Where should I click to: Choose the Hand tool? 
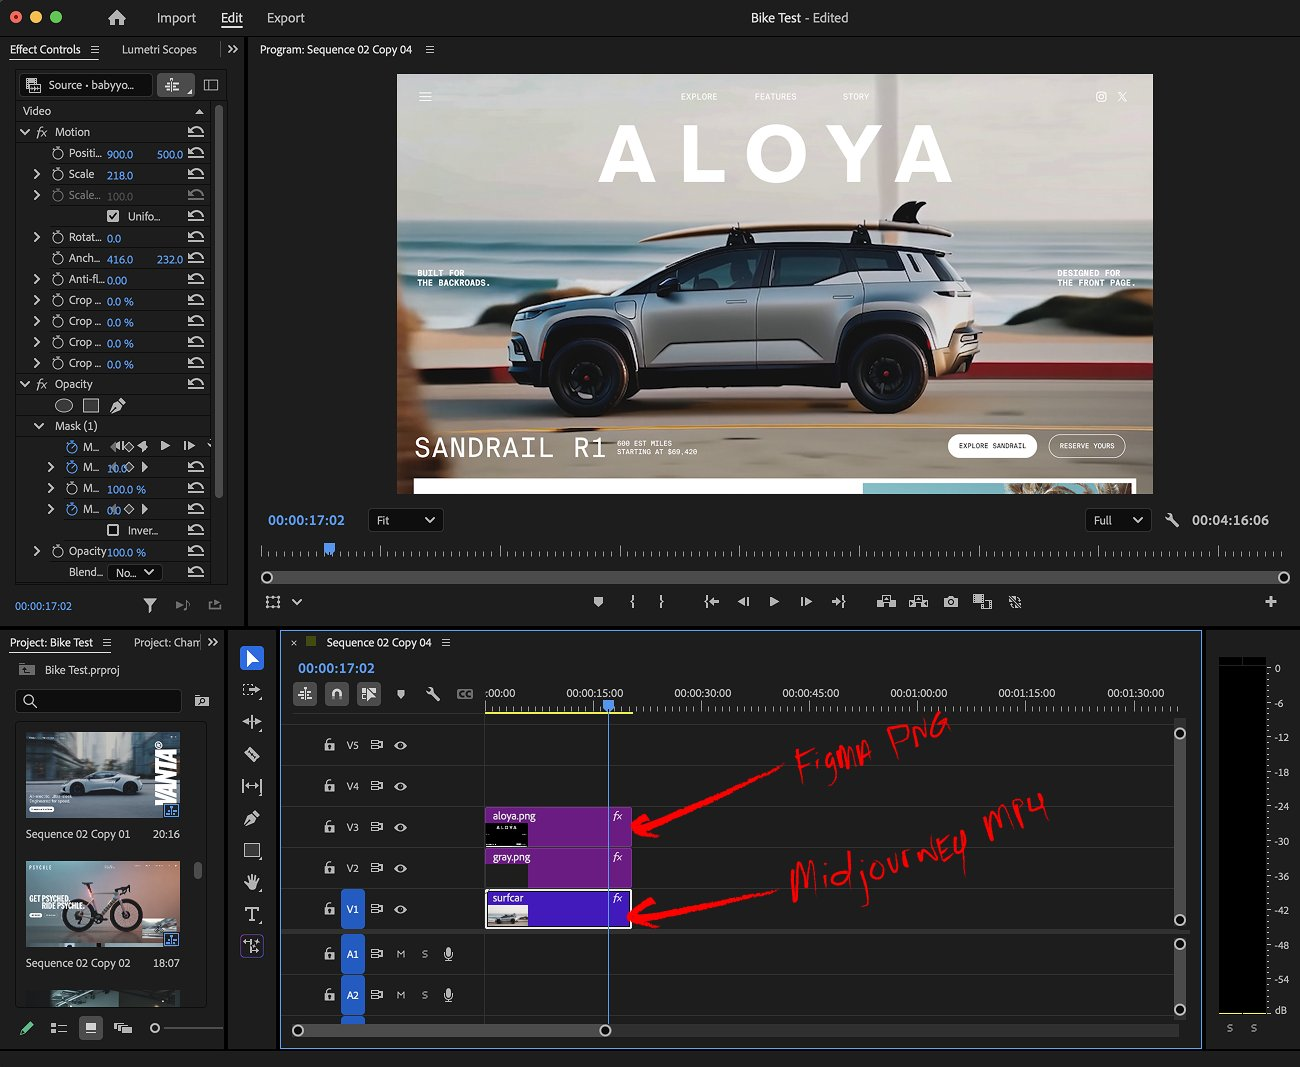tap(252, 882)
